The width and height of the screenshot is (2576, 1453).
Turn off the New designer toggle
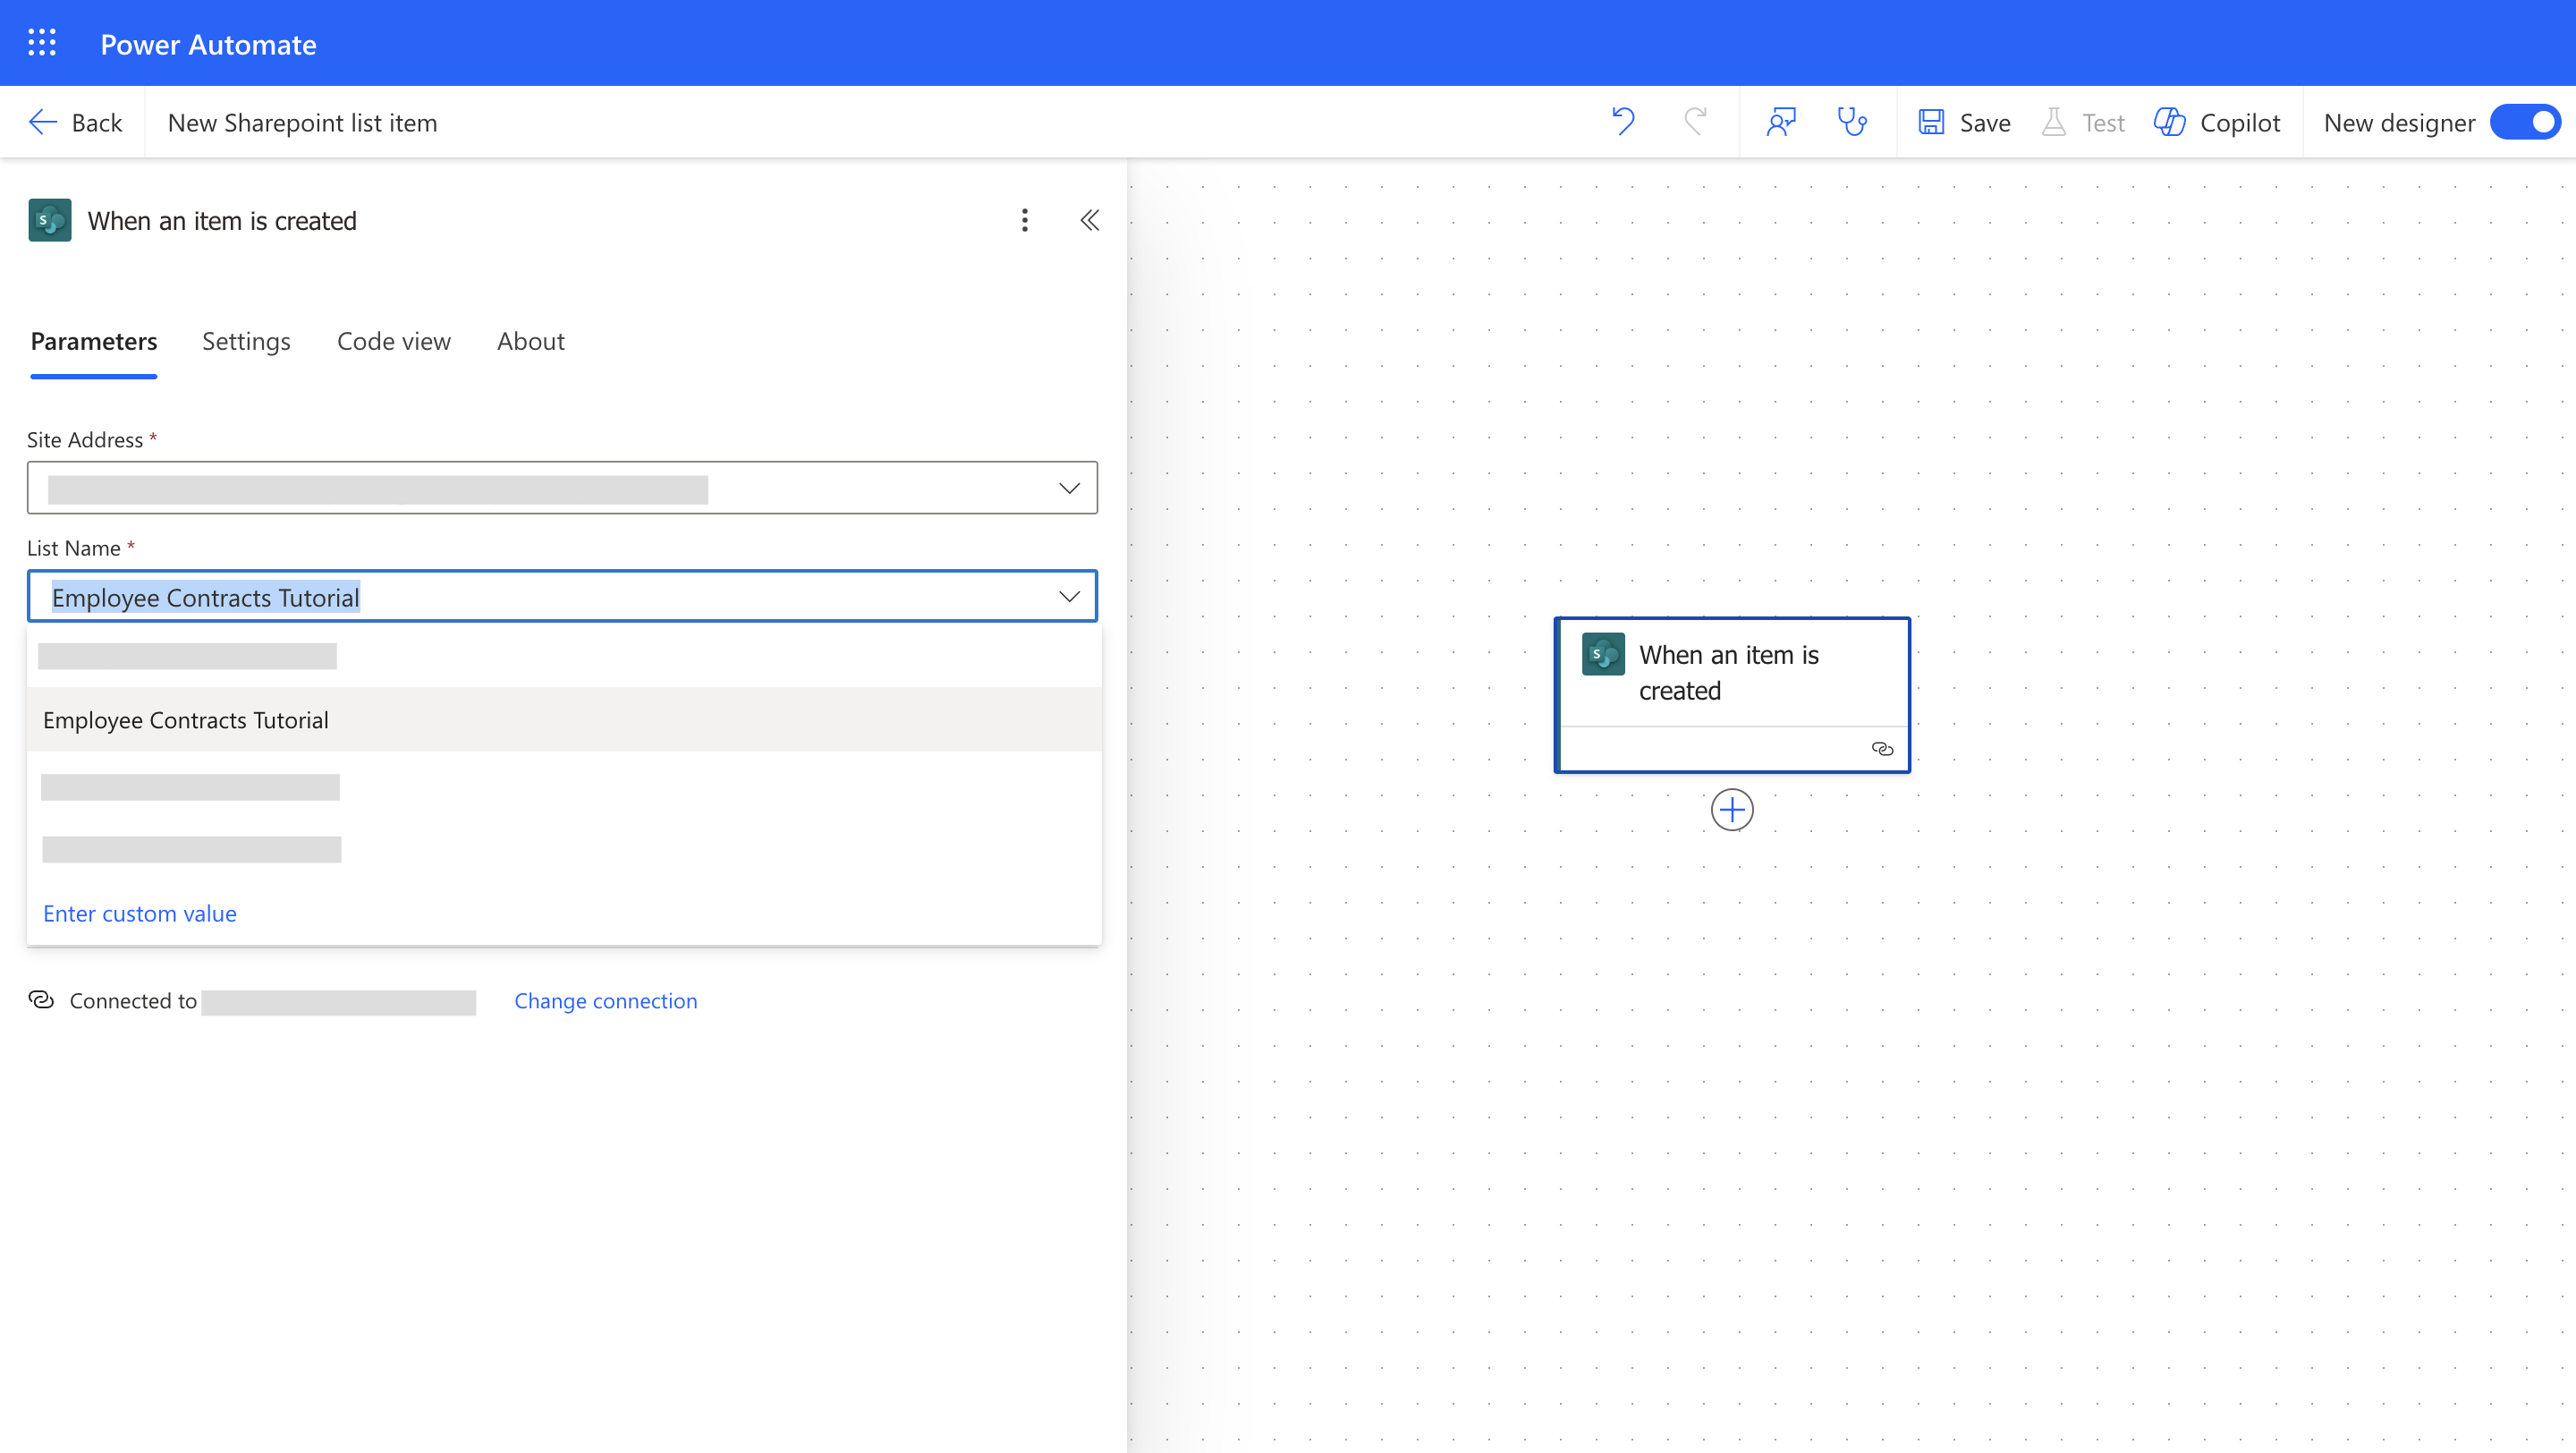(2525, 122)
